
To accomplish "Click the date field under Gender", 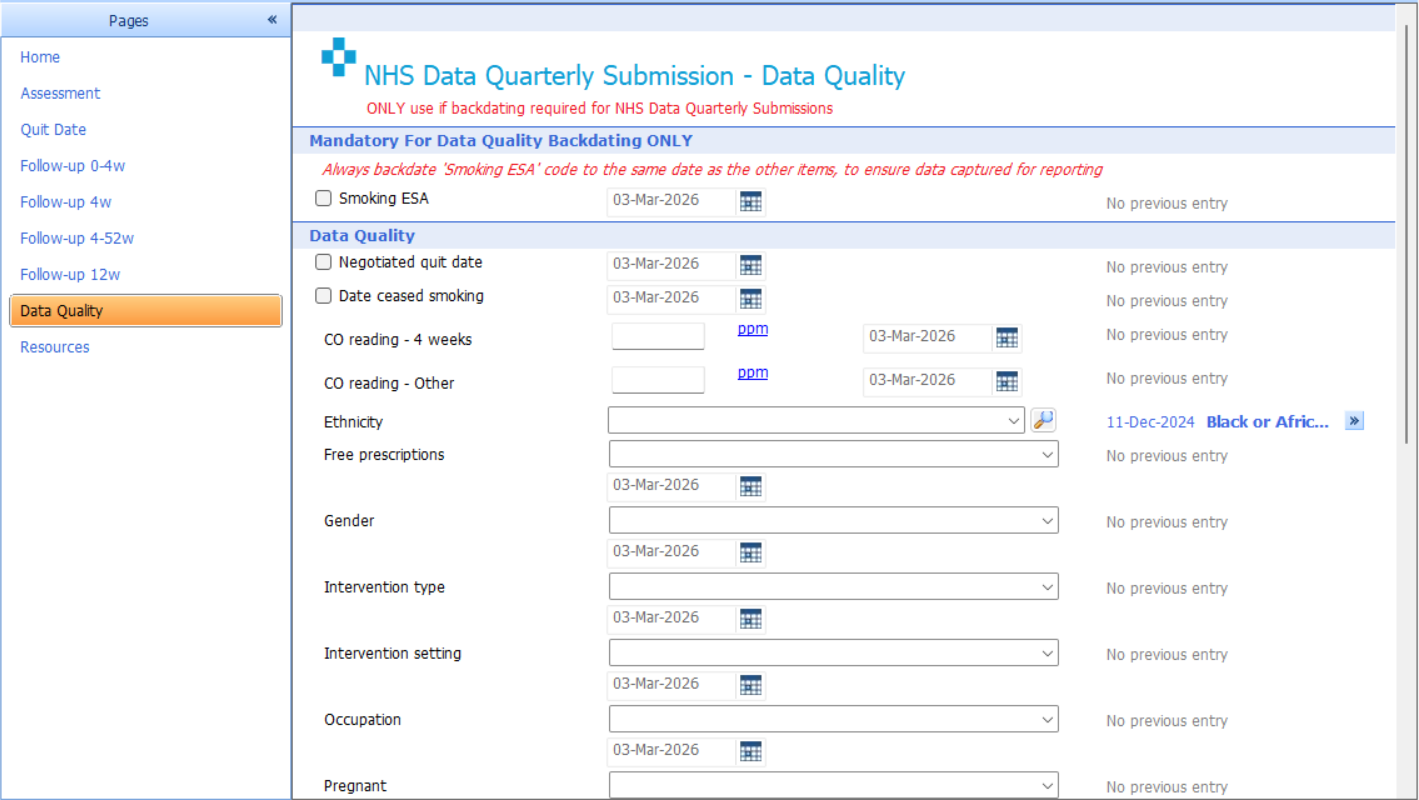I will 672,551.
